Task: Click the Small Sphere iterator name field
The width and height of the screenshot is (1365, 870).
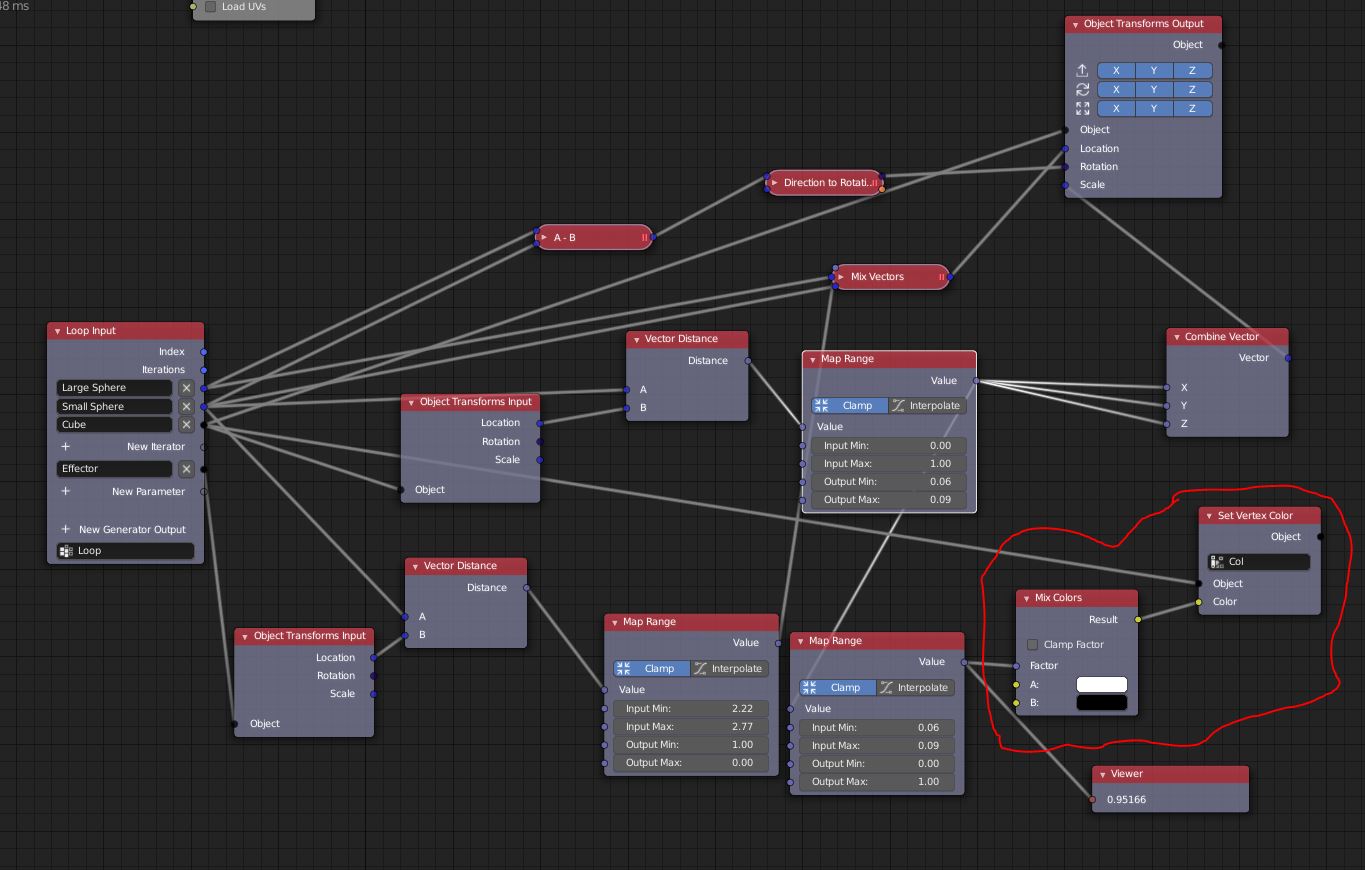Action: tap(113, 406)
